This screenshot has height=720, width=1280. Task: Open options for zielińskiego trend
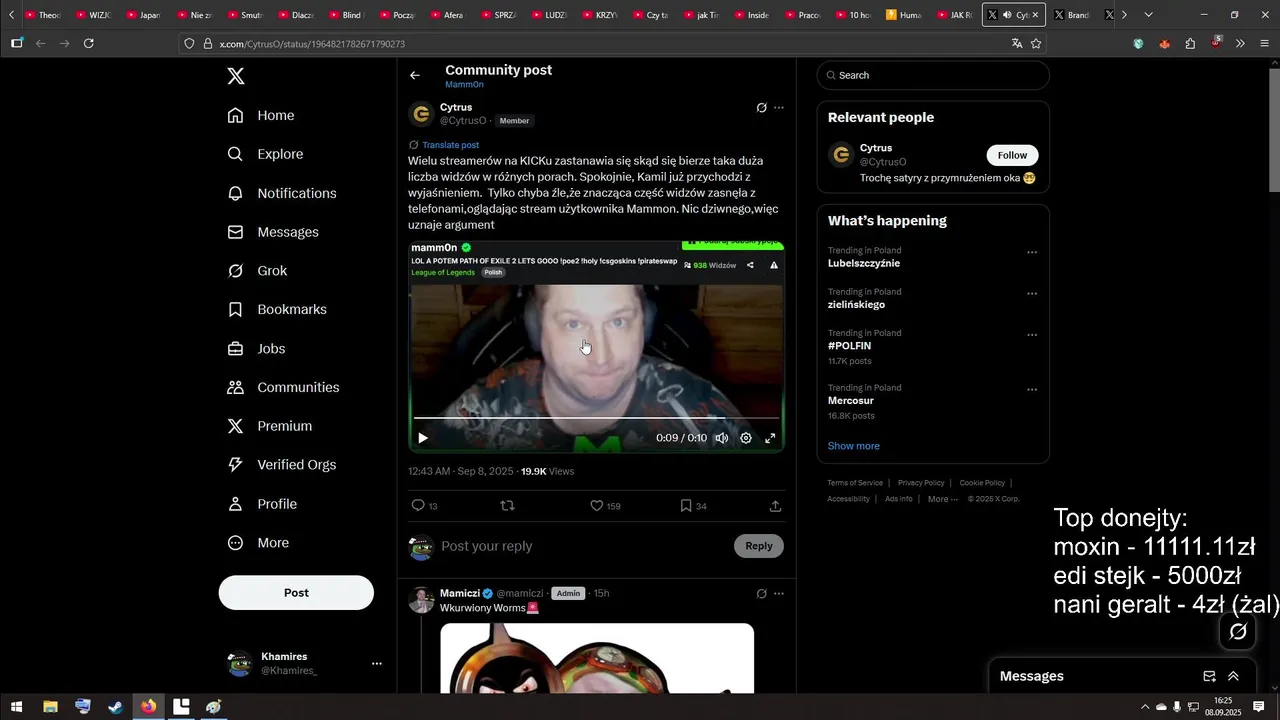[x=1032, y=293]
